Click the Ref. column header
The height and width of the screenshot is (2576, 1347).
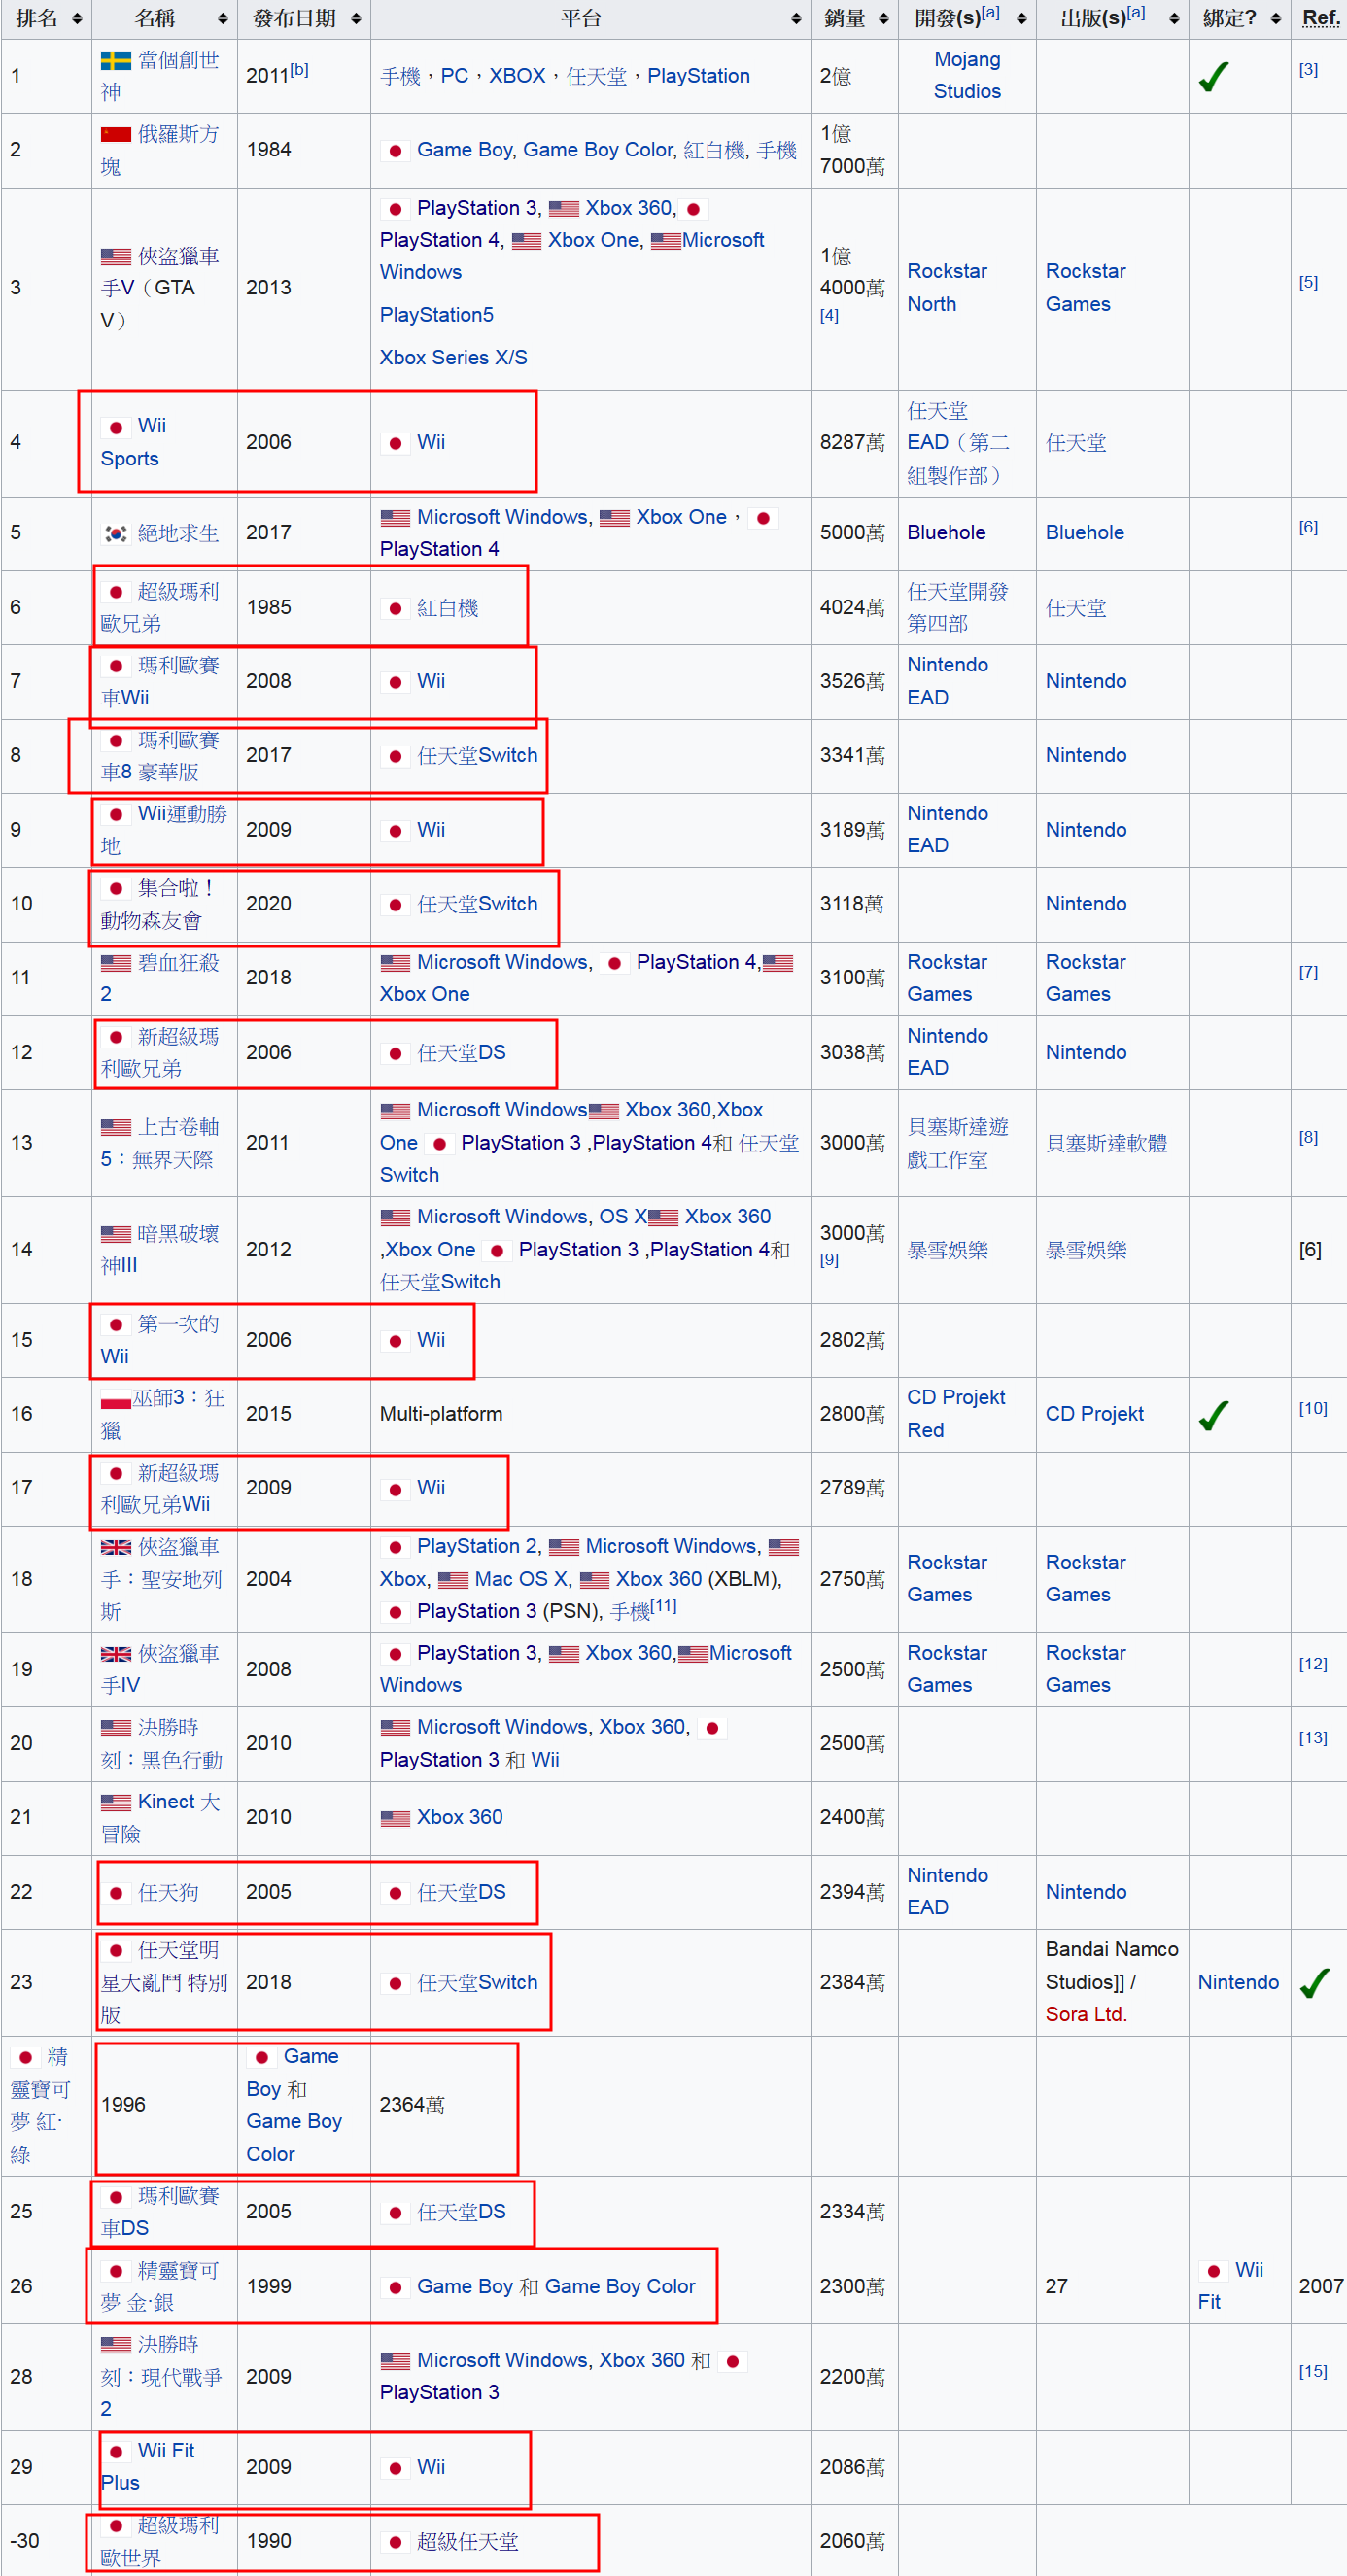(1320, 18)
